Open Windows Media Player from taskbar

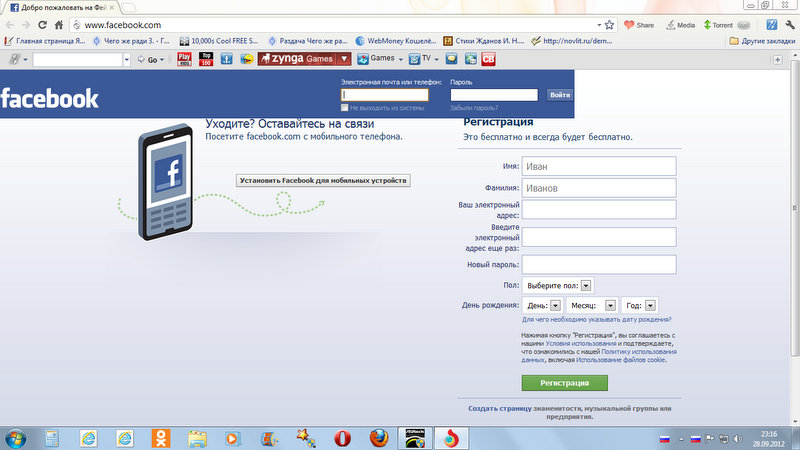[233, 438]
